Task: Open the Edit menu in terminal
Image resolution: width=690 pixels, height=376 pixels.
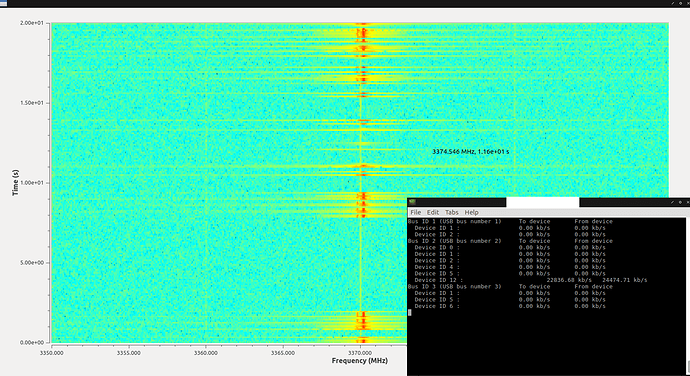Action: pos(433,212)
